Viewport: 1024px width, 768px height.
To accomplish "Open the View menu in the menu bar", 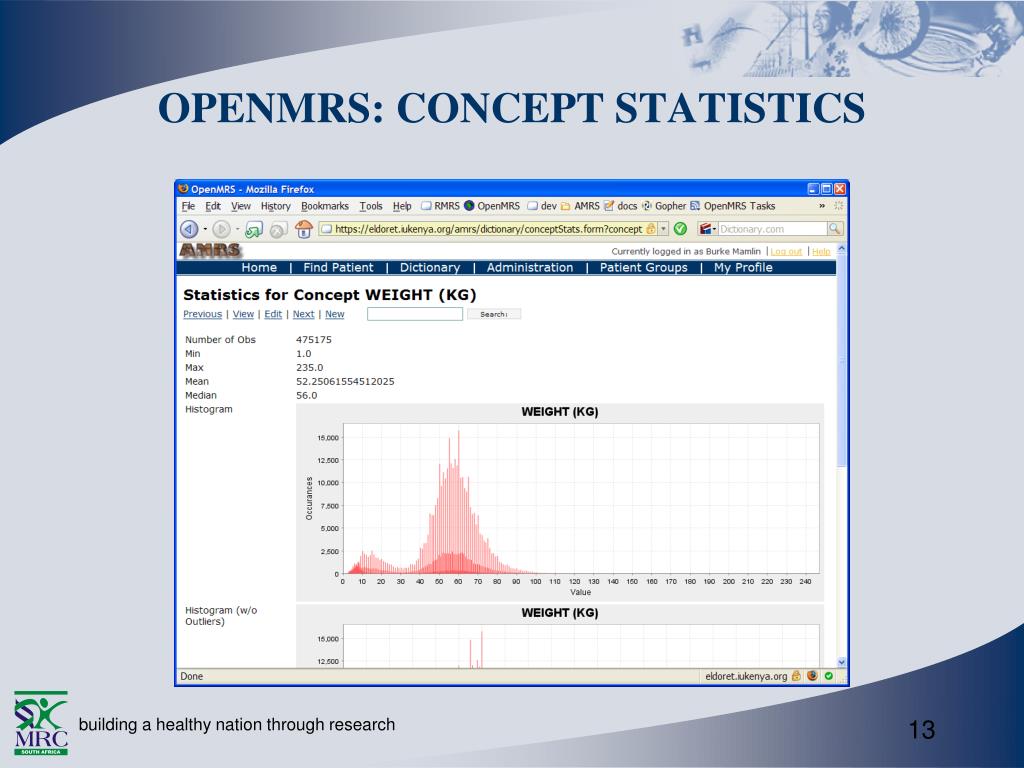I will click(x=241, y=206).
